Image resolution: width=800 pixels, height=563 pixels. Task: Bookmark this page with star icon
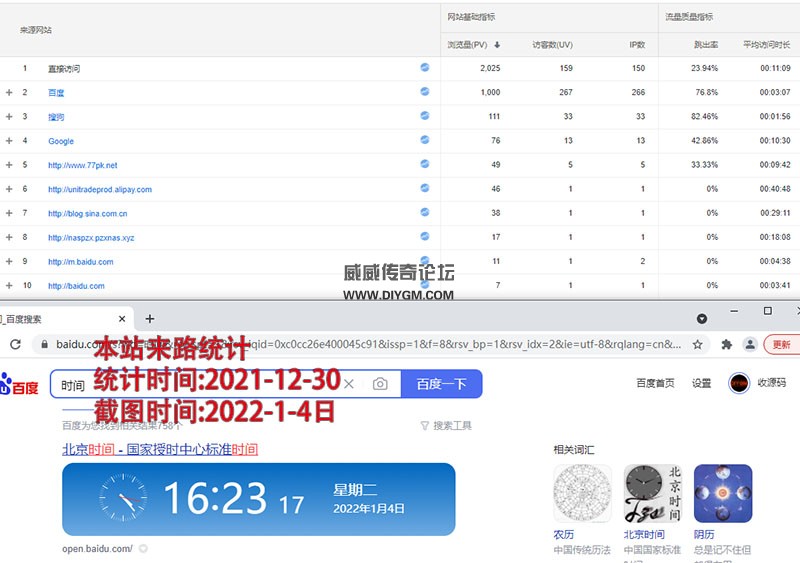[x=697, y=345]
